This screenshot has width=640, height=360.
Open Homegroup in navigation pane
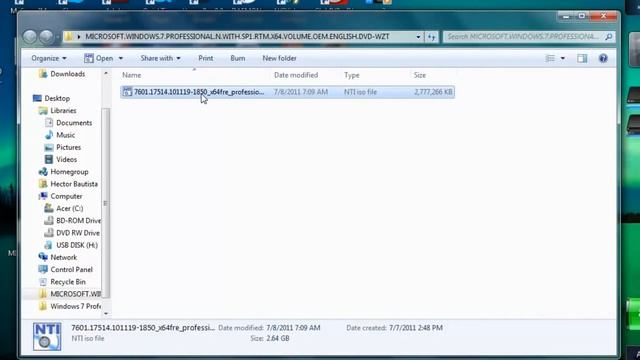point(69,172)
